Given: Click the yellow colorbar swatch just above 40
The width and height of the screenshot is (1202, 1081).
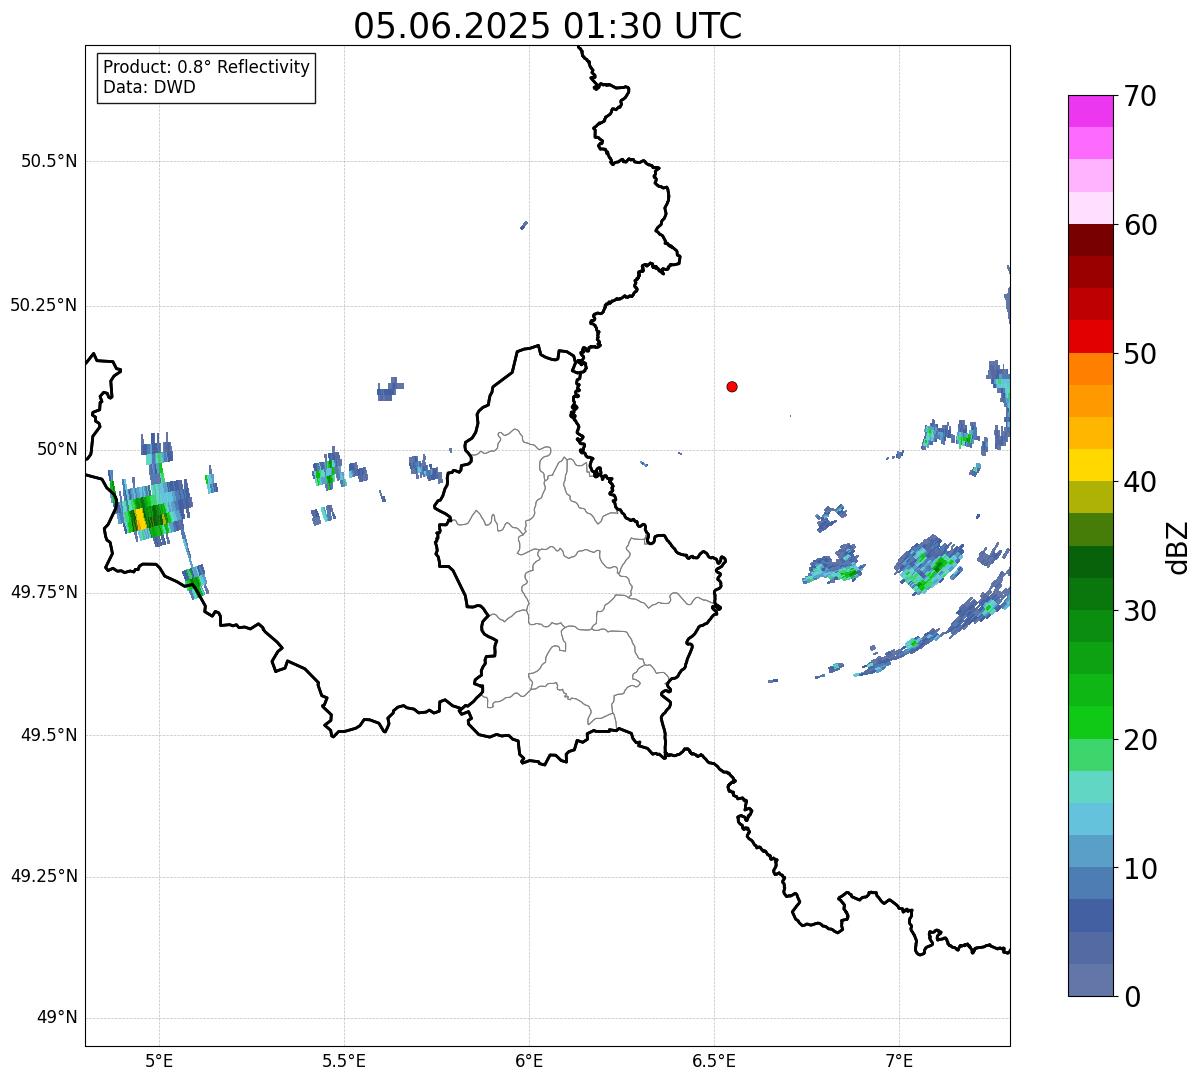Looking at the screenshot, I should point(1091,465).
